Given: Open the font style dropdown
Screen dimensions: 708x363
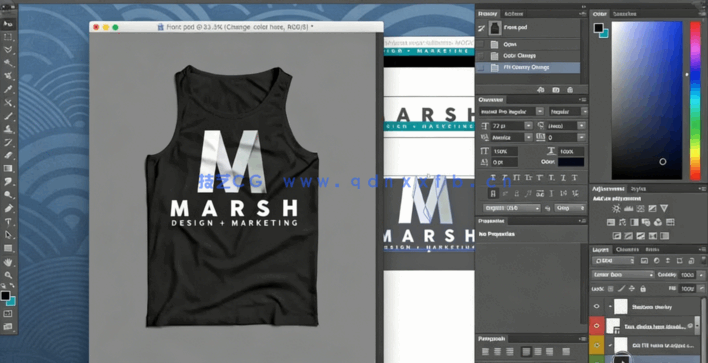Looking at the screenshot, I should click(584, 111).
